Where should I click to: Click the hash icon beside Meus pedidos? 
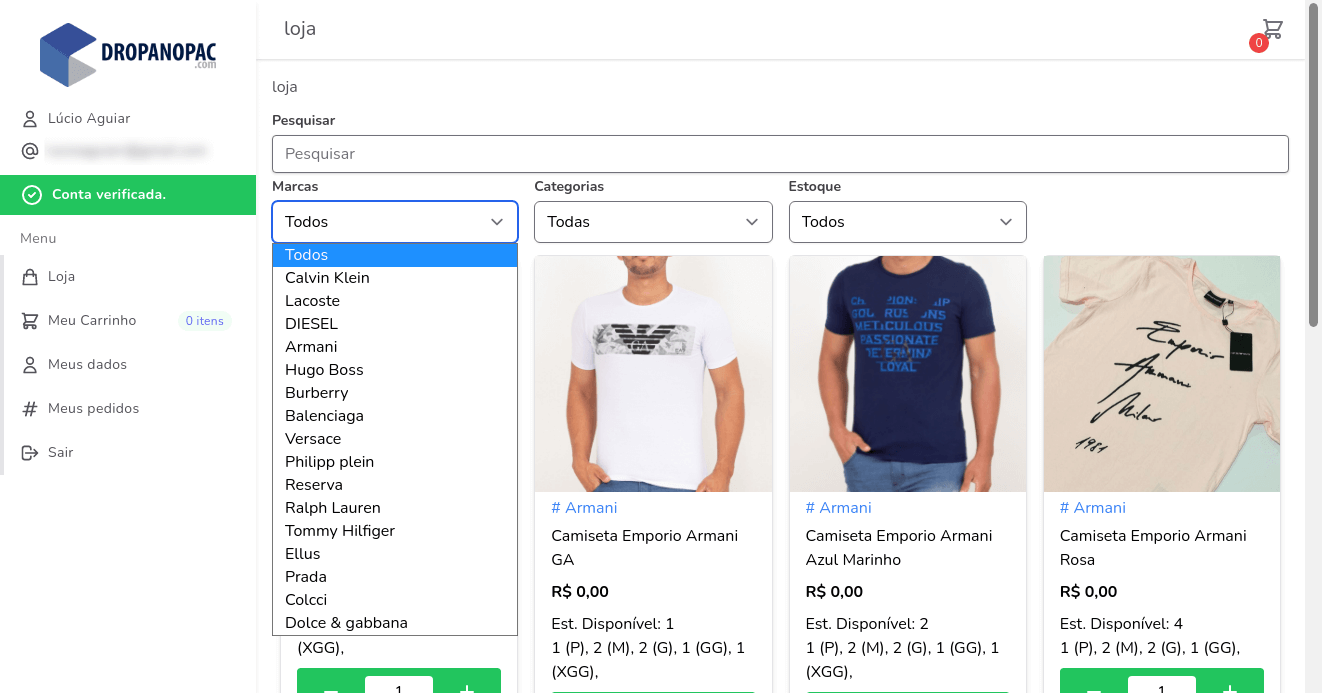(x=30, y=409)
